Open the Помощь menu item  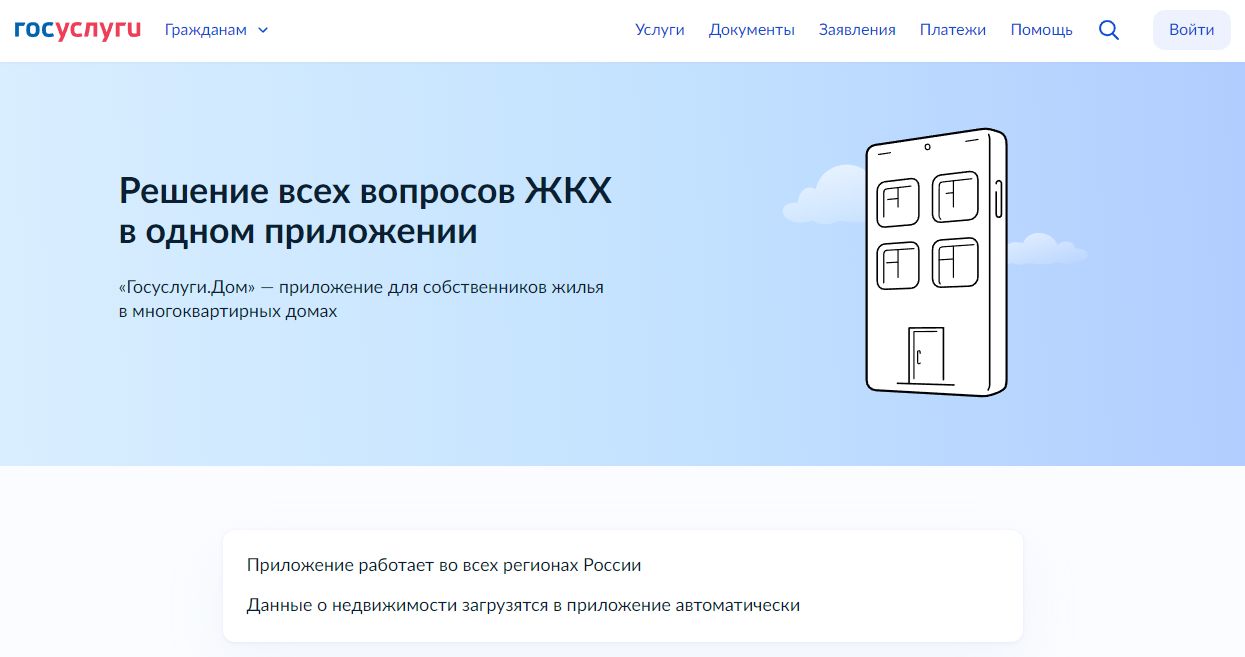coord(1041,30)
